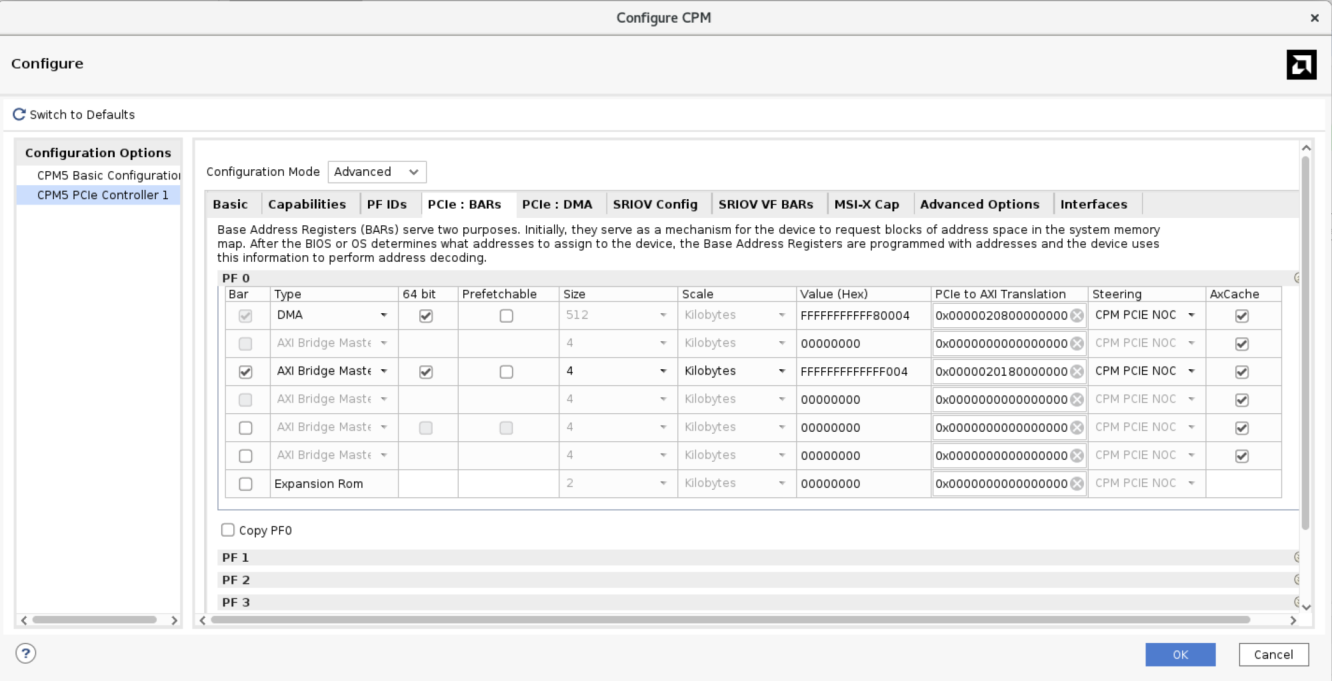Open the DMA BAR Type dropdown
Image resolution: width=1332 pixels, height=681 pixels.
383,316
